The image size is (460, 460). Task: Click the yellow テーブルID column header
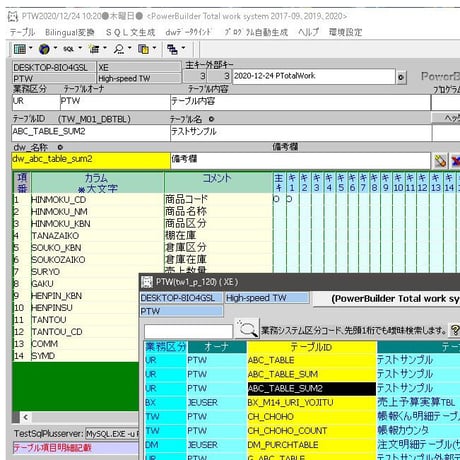coord(312,347)
